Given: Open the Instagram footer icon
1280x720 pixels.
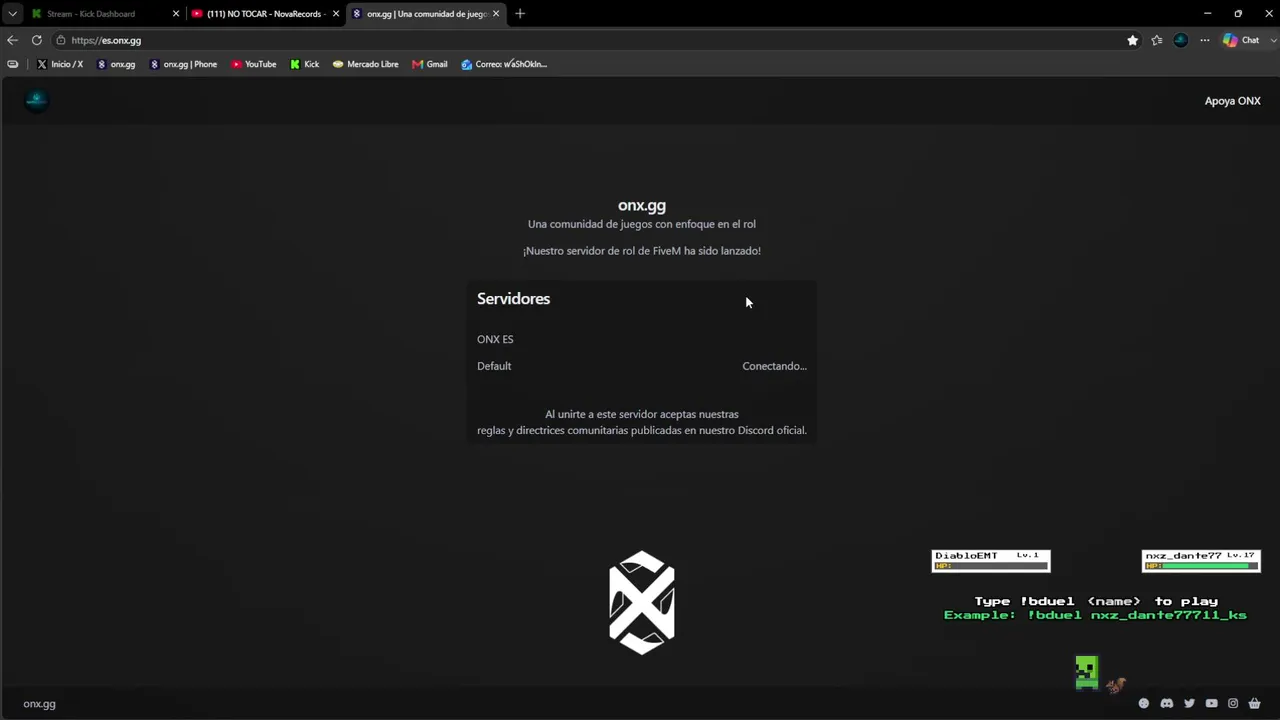Looking at the screenshot, I should point(1233,704).
